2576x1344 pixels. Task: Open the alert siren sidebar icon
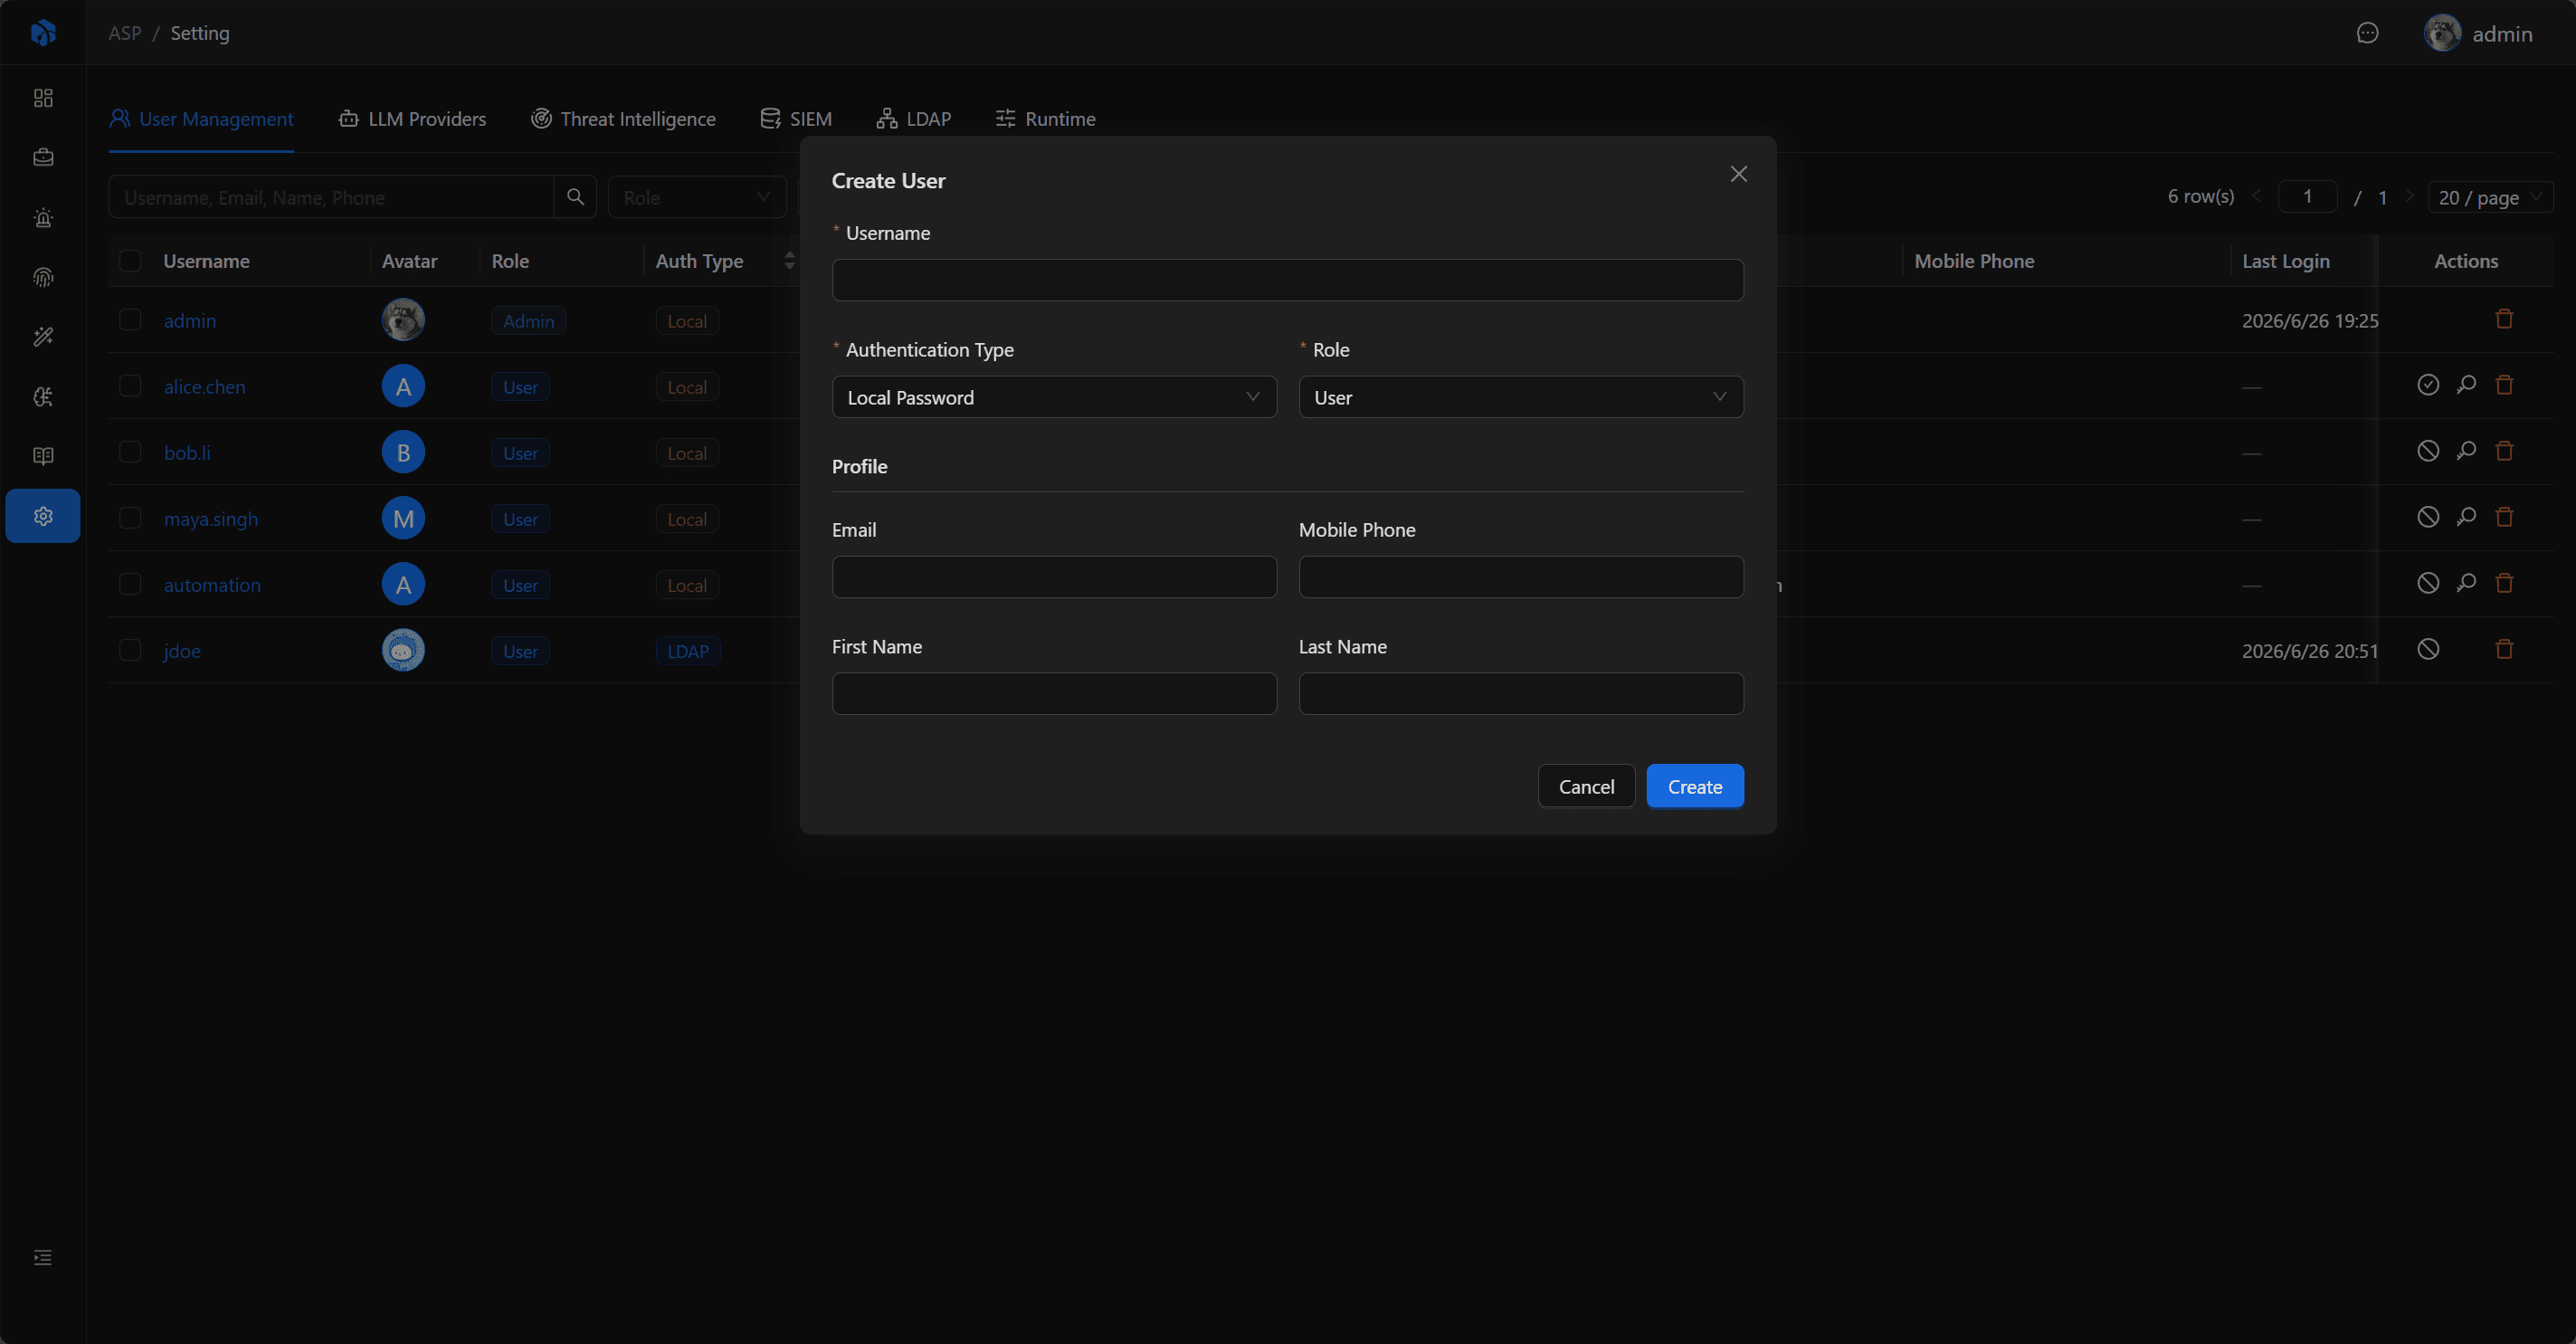coord(43,217)
